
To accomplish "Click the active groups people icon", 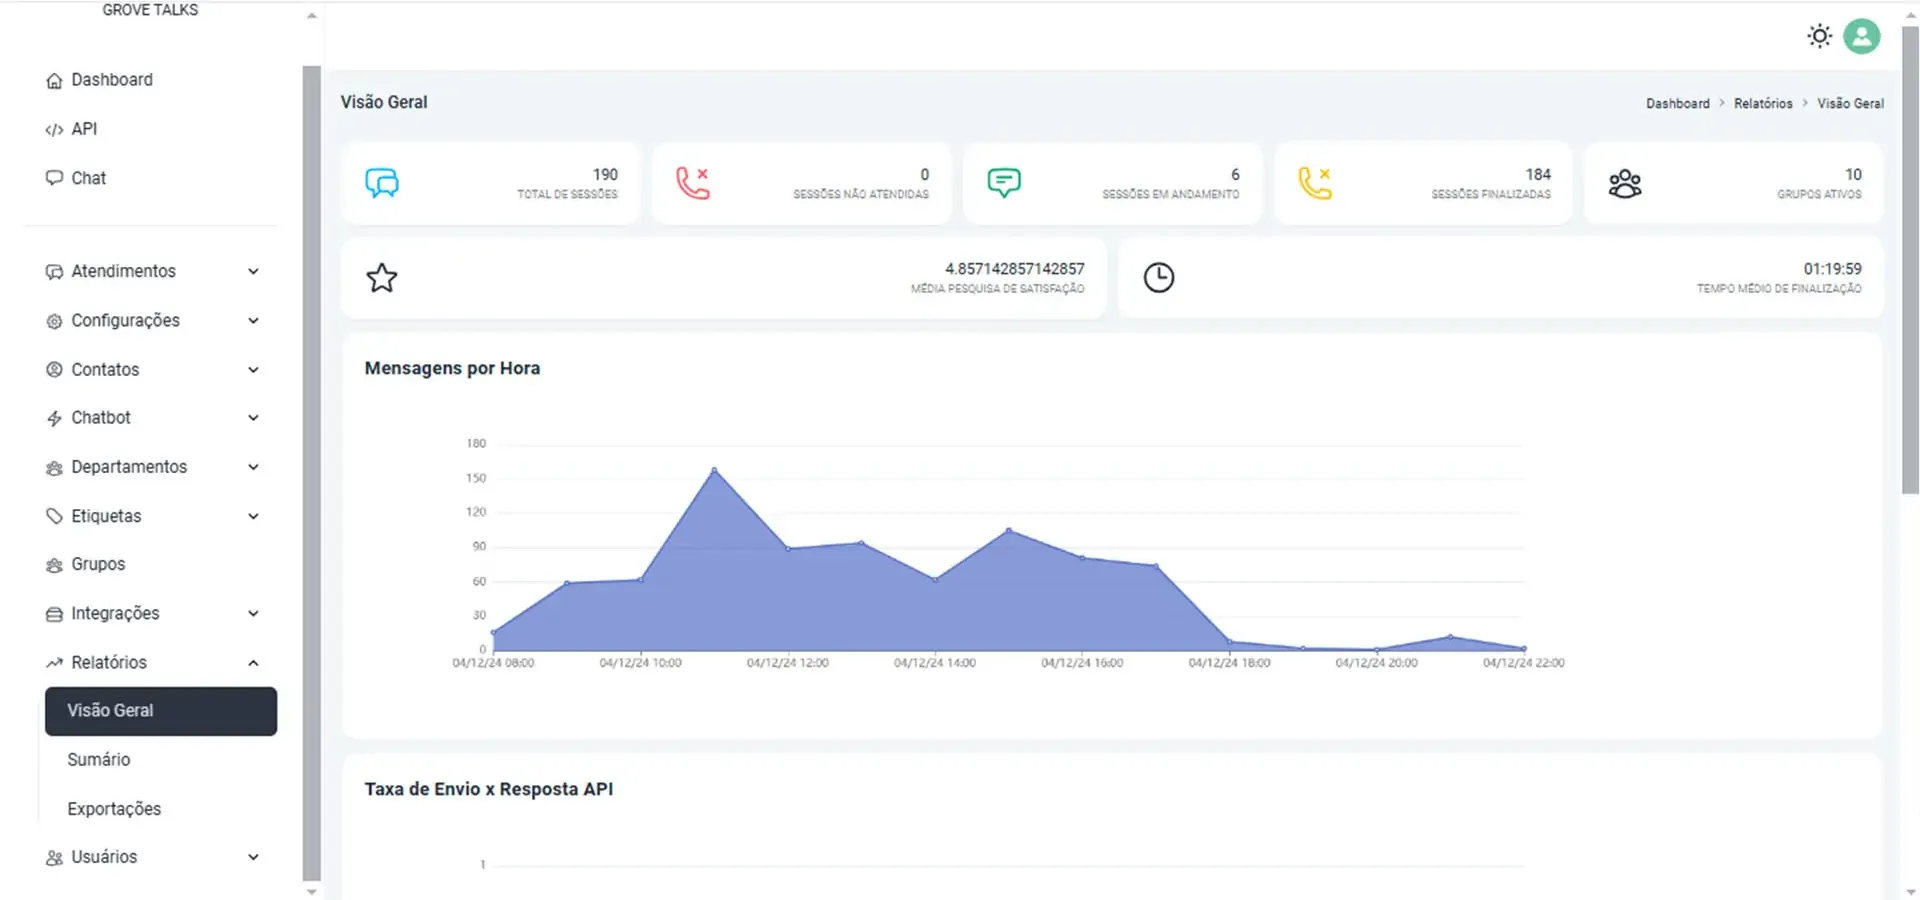I will point(1625,184).
